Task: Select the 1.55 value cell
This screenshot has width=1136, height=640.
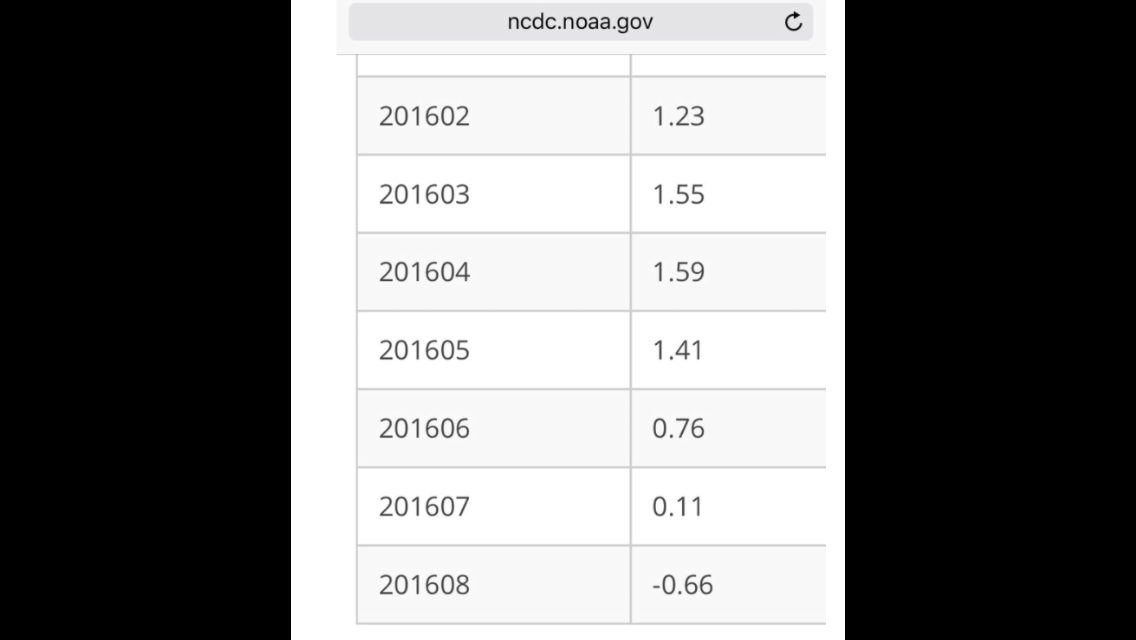Action: (729, 194)
